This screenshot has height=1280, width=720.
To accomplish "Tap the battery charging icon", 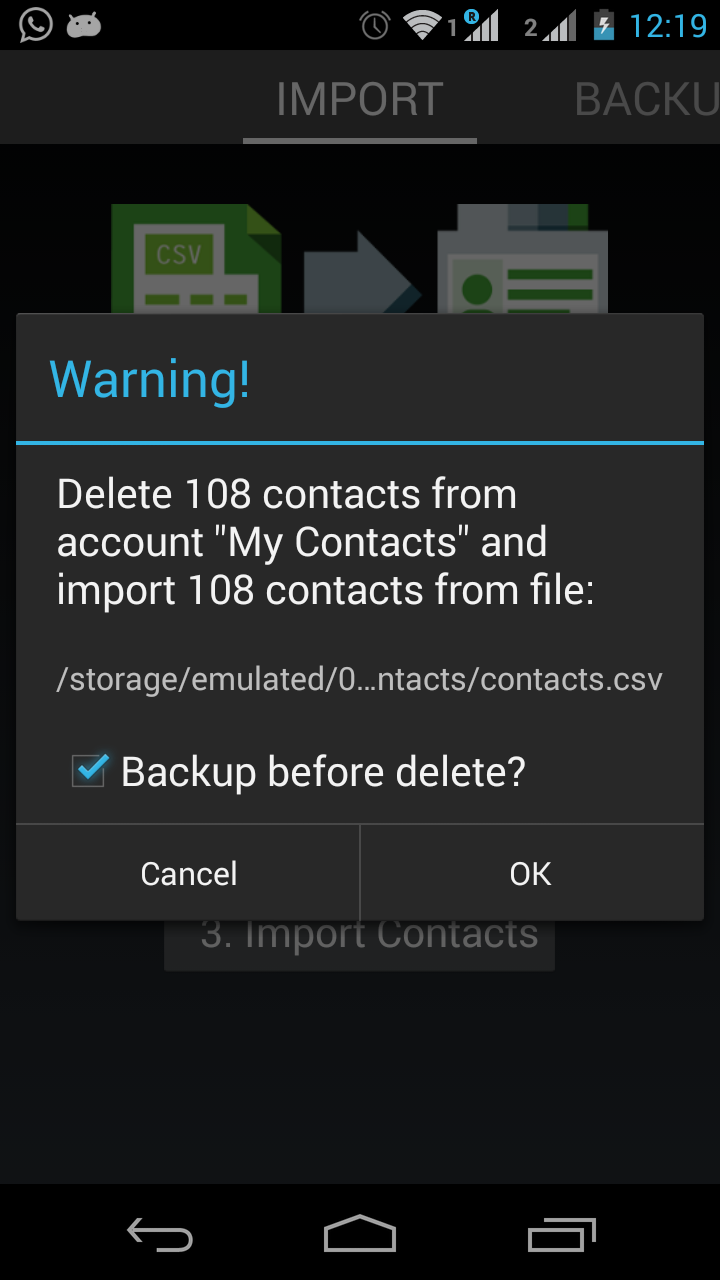I will [x=603, y=25].
